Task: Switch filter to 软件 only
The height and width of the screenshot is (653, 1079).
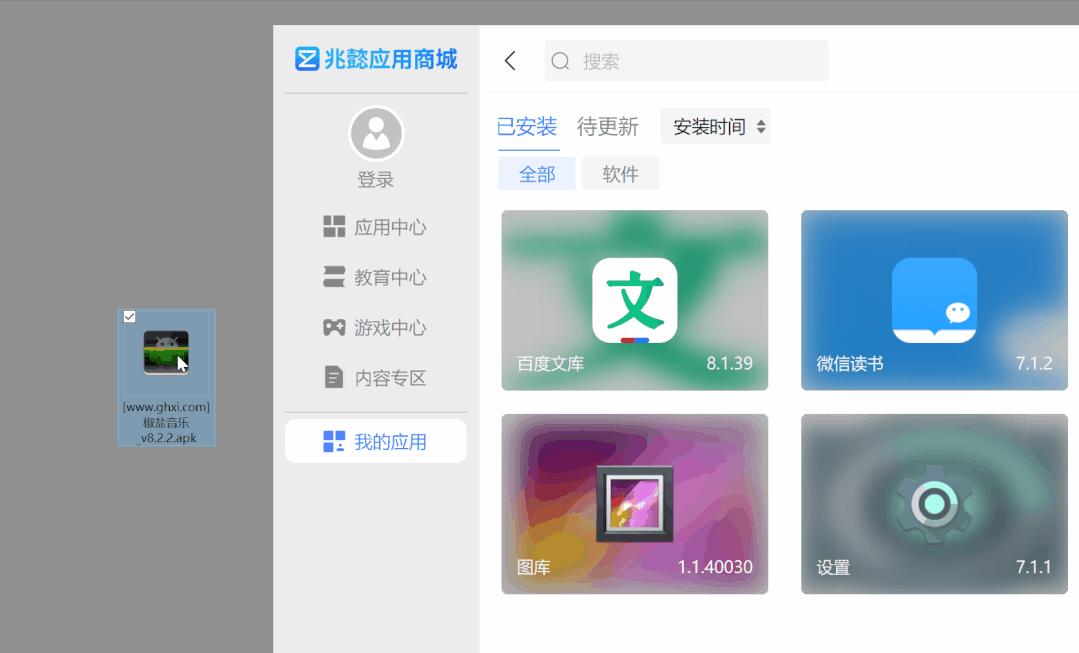Action: 620,172
